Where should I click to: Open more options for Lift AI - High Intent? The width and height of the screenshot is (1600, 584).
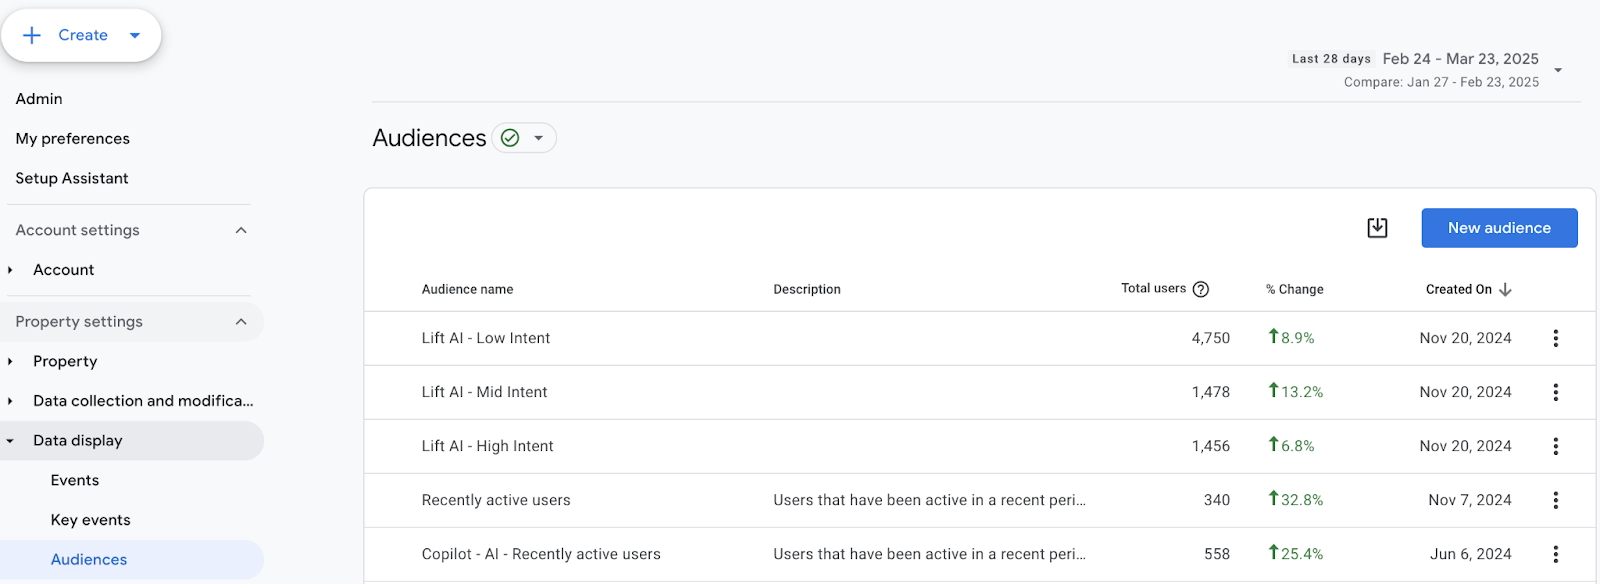tap(1555, 446)
